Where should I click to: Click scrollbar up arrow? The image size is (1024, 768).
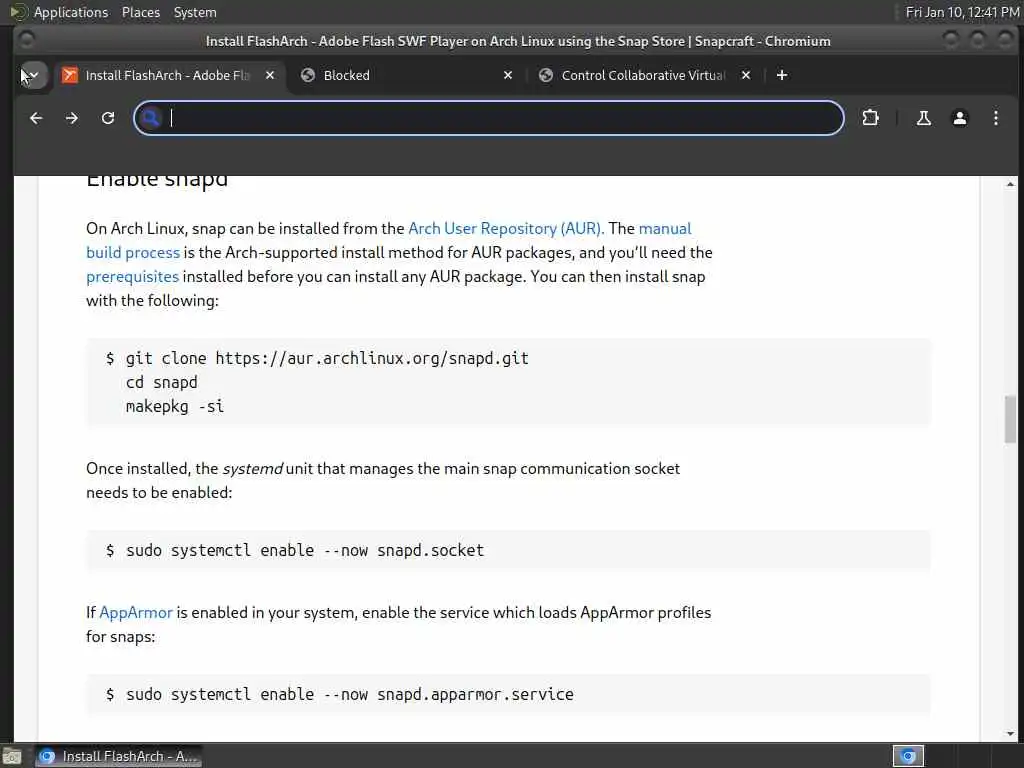1010,184
